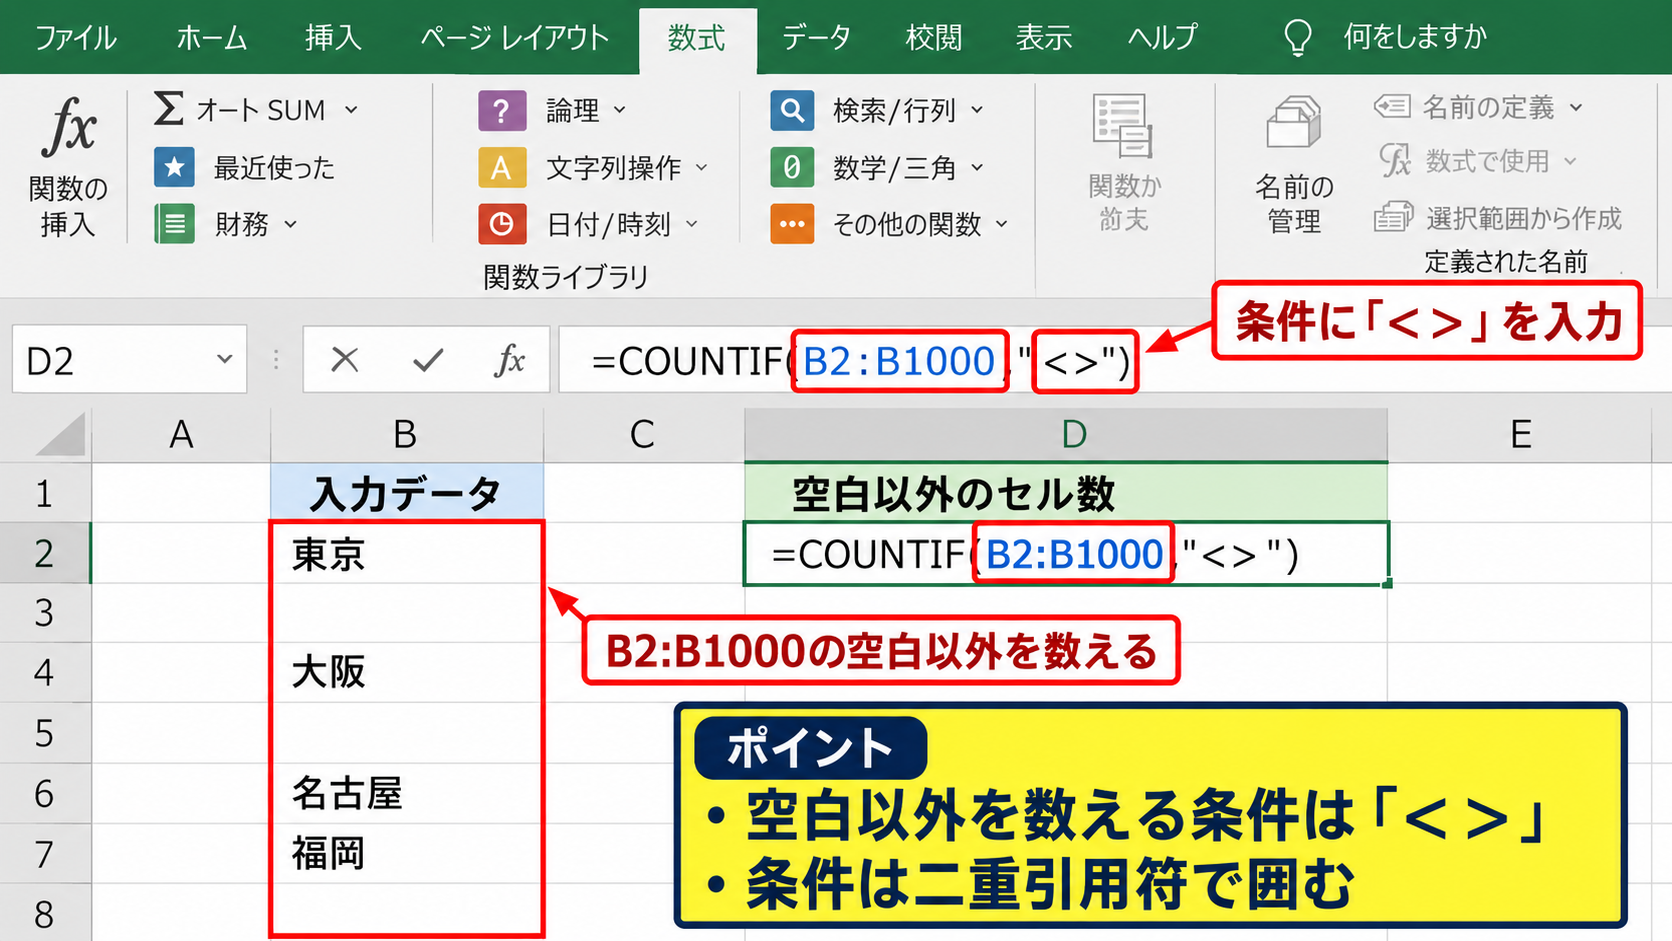Click the 選択範囲から作成 icon

[1393, 217]
